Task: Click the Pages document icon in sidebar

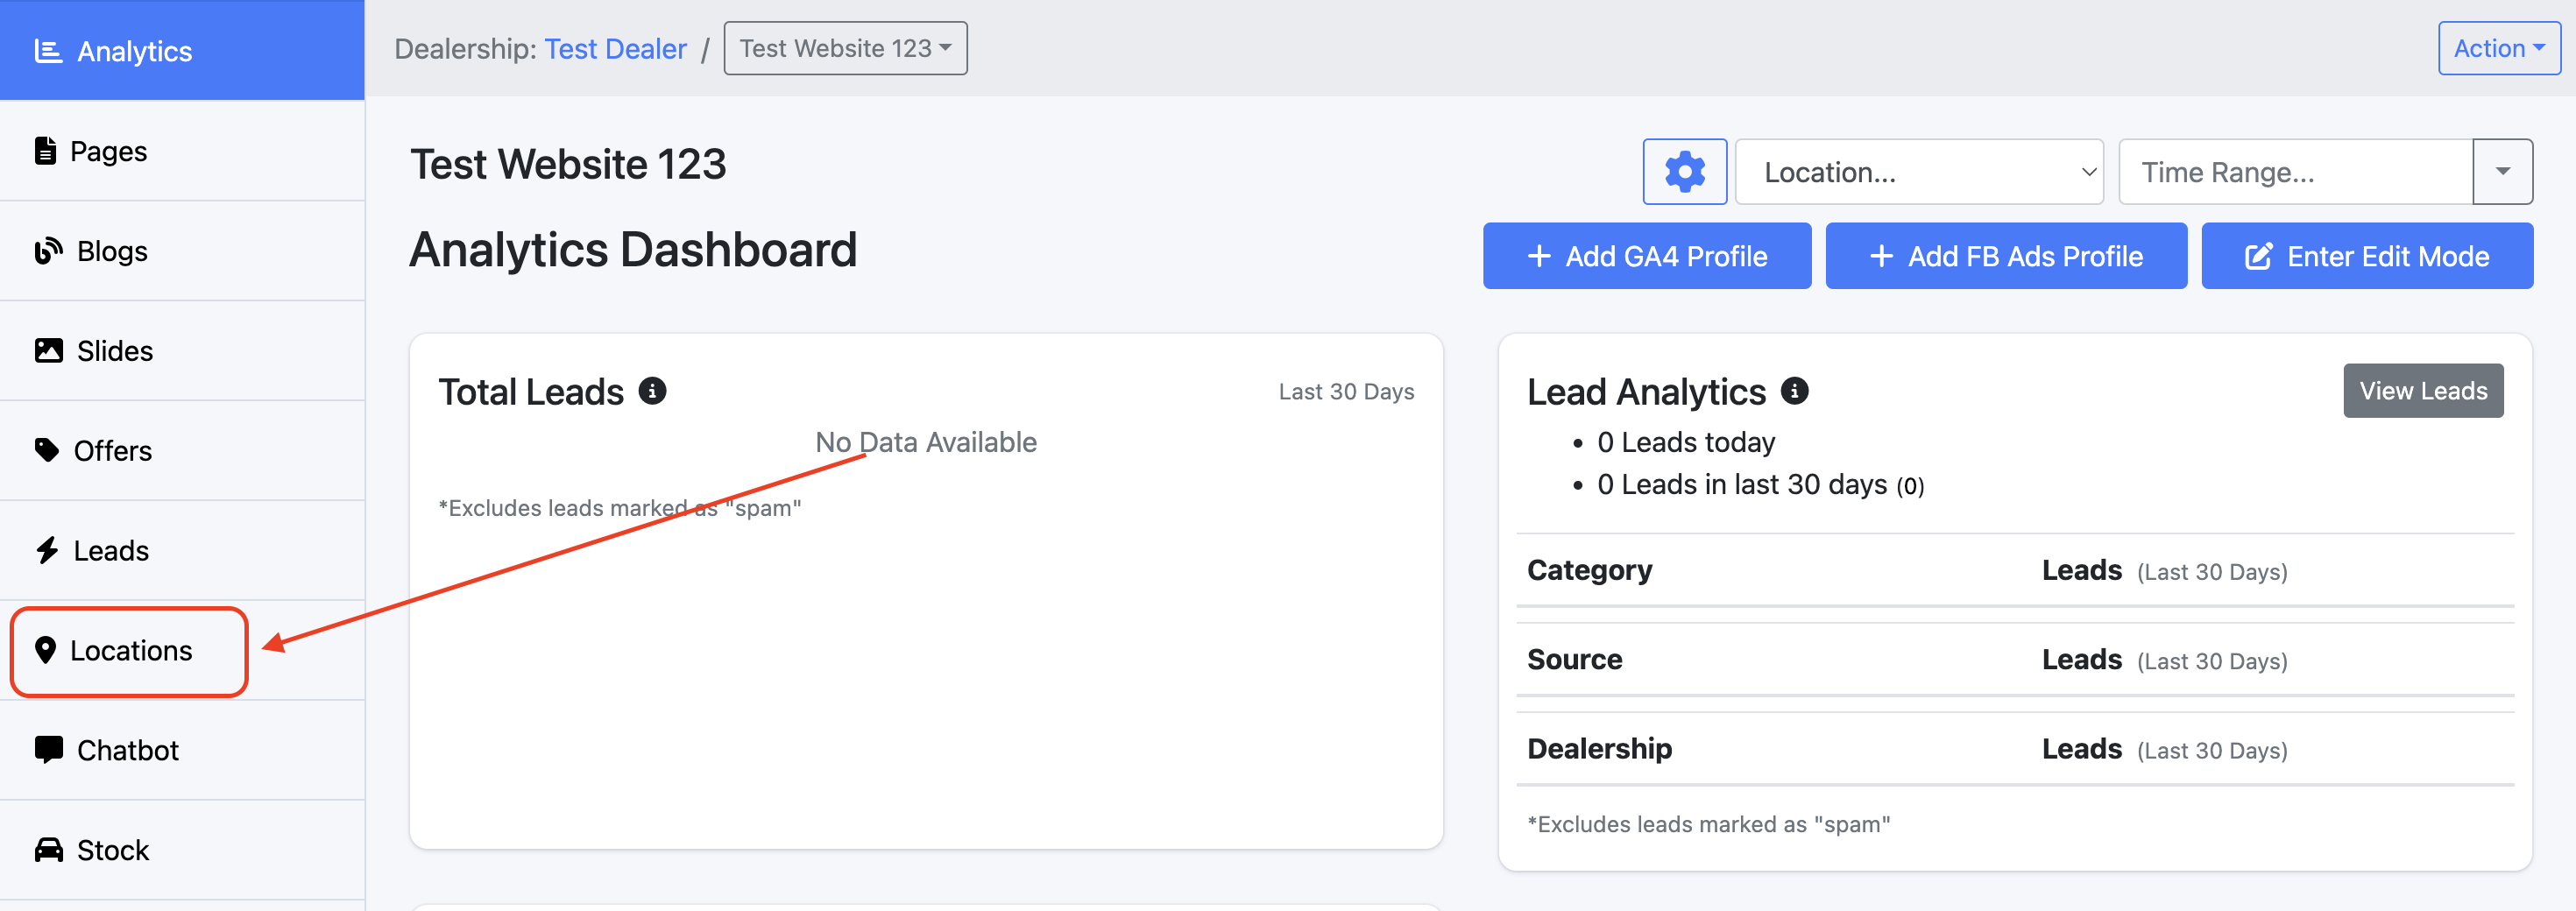Action: [x=45, y=151]
